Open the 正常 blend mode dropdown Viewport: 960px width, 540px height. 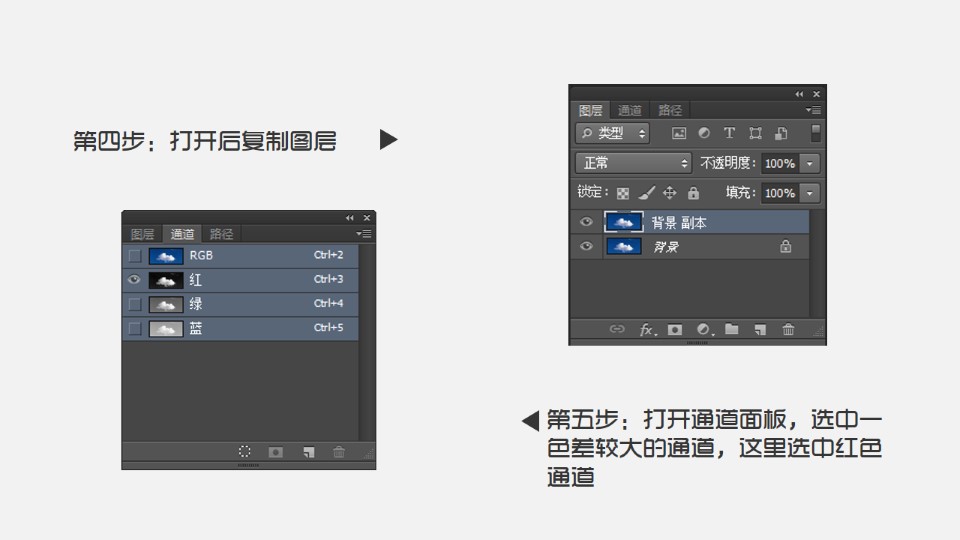click(x=633, y=163)
